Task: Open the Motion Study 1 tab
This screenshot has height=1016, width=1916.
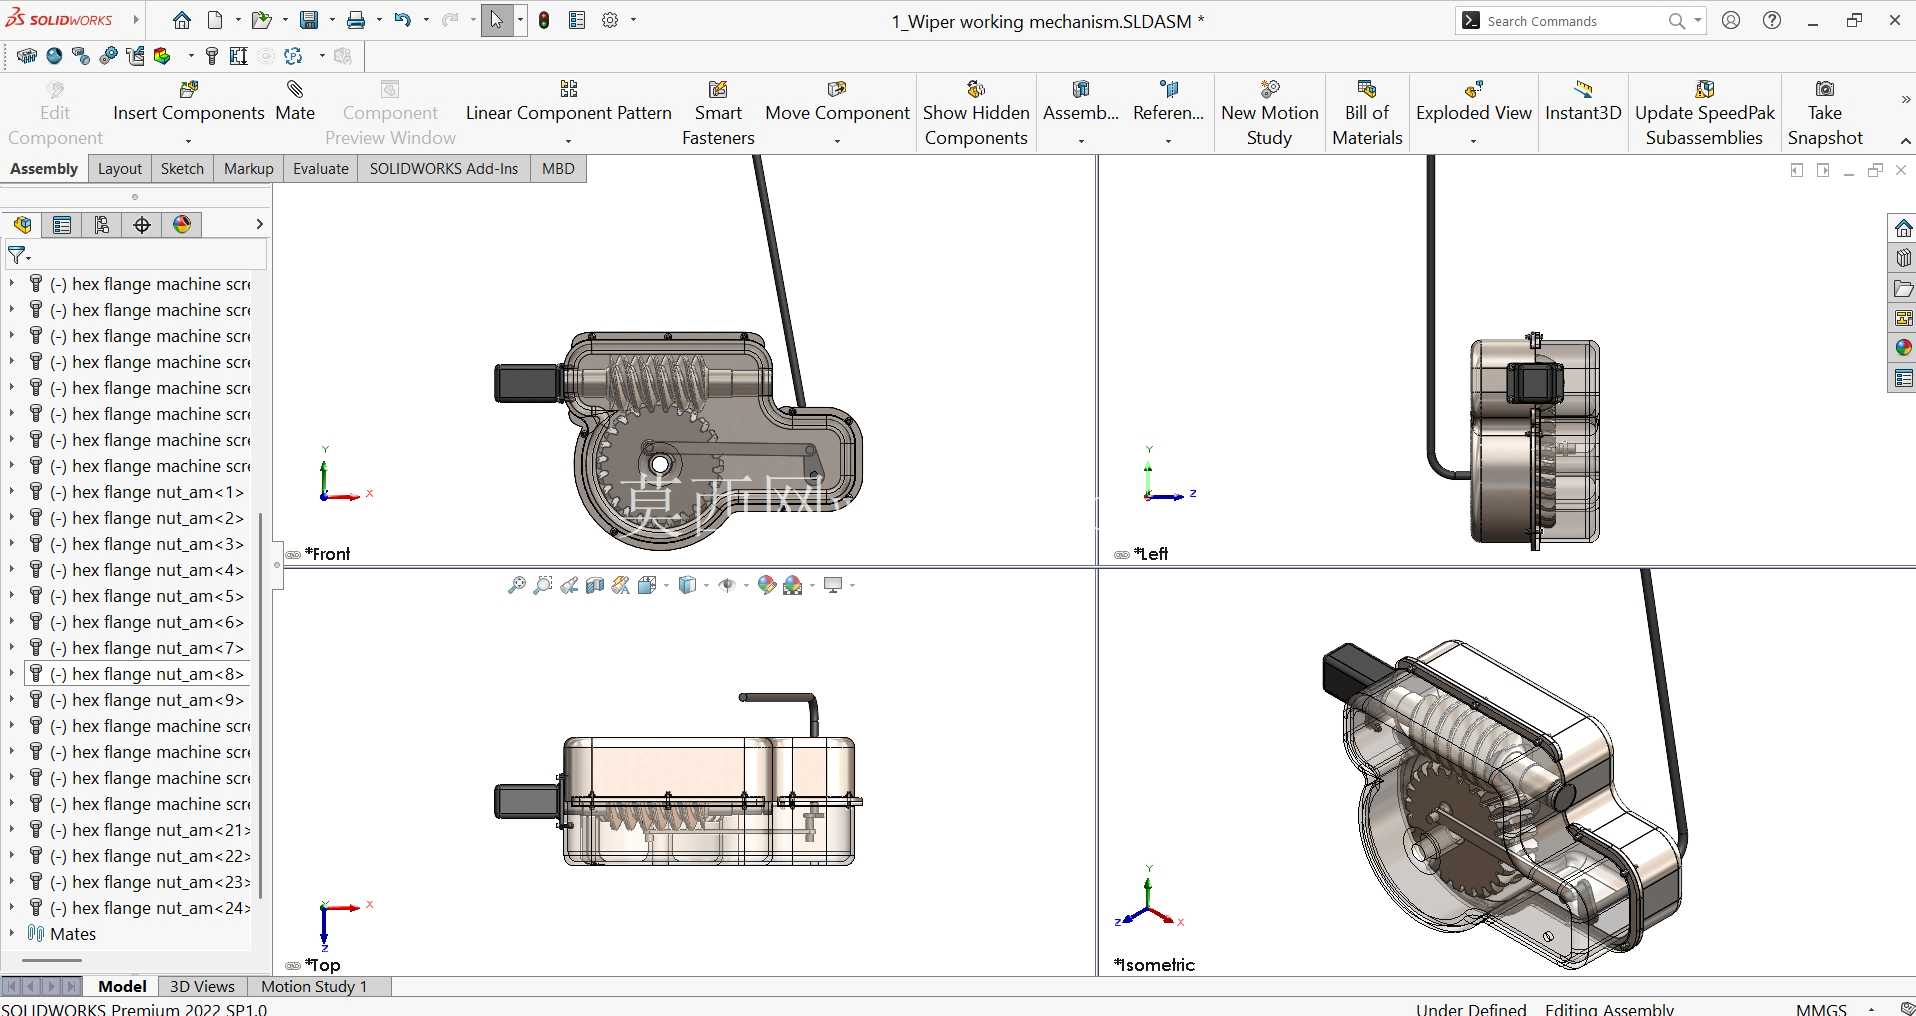Action: coord(314,987)
